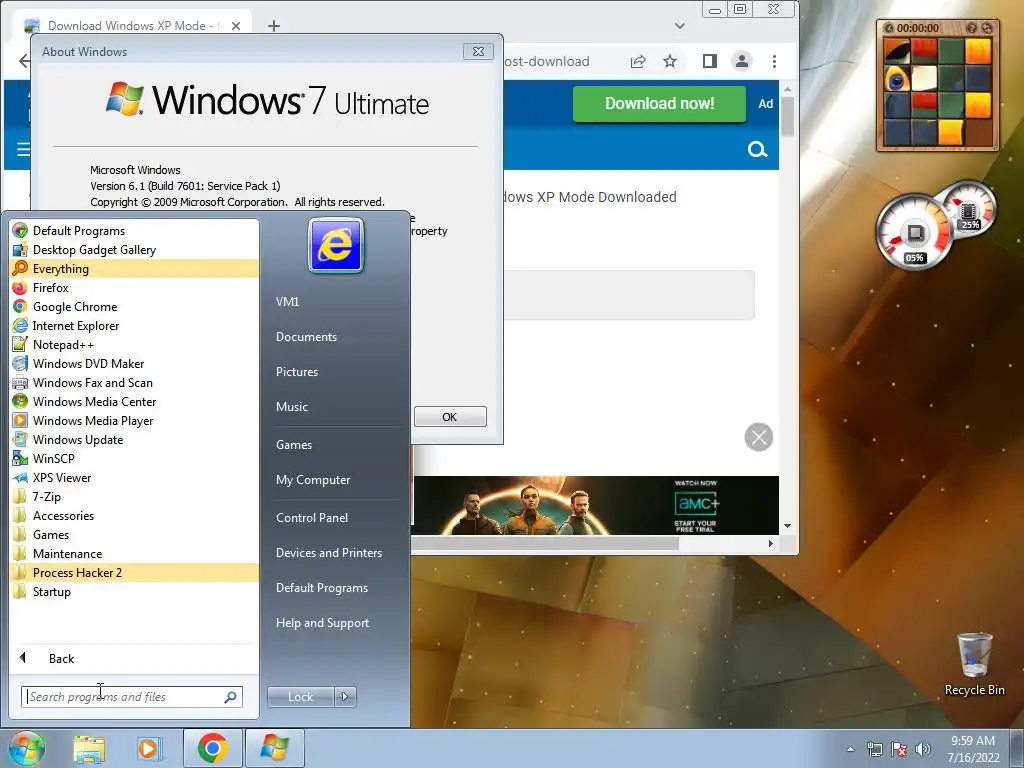Click the horizontal scrollbar's right arrow
The width and height of the screenshot is (1024, 768).
point(771,543)
